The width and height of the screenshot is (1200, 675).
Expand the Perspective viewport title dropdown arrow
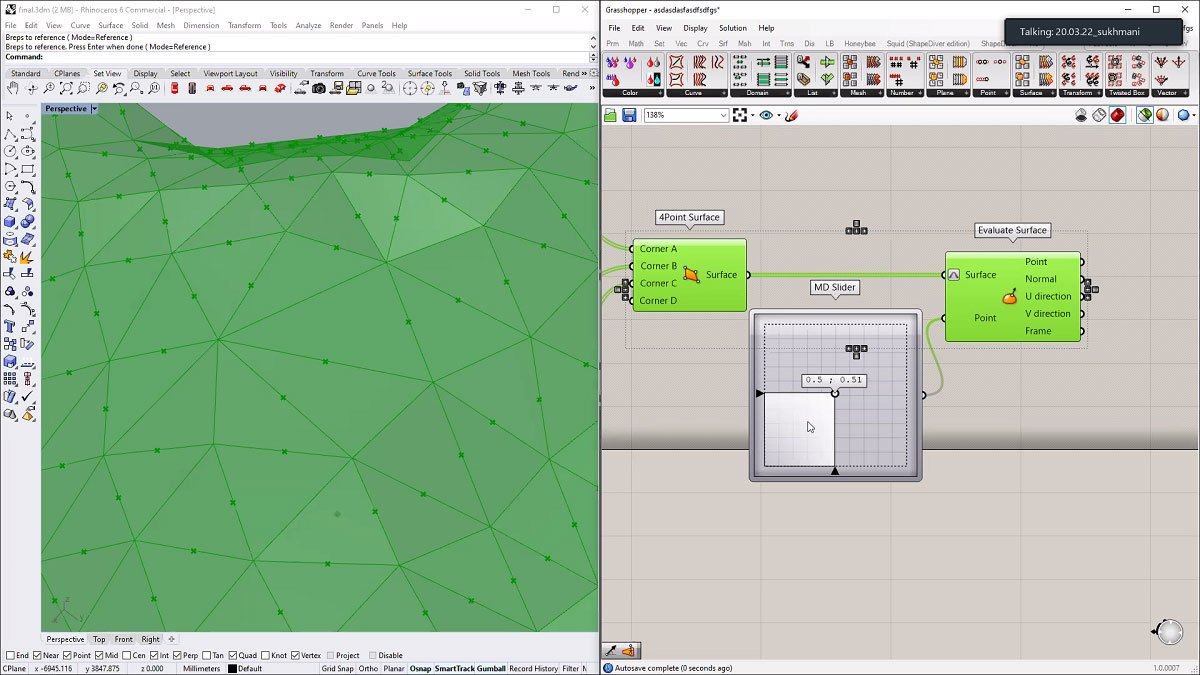(94, 108)
